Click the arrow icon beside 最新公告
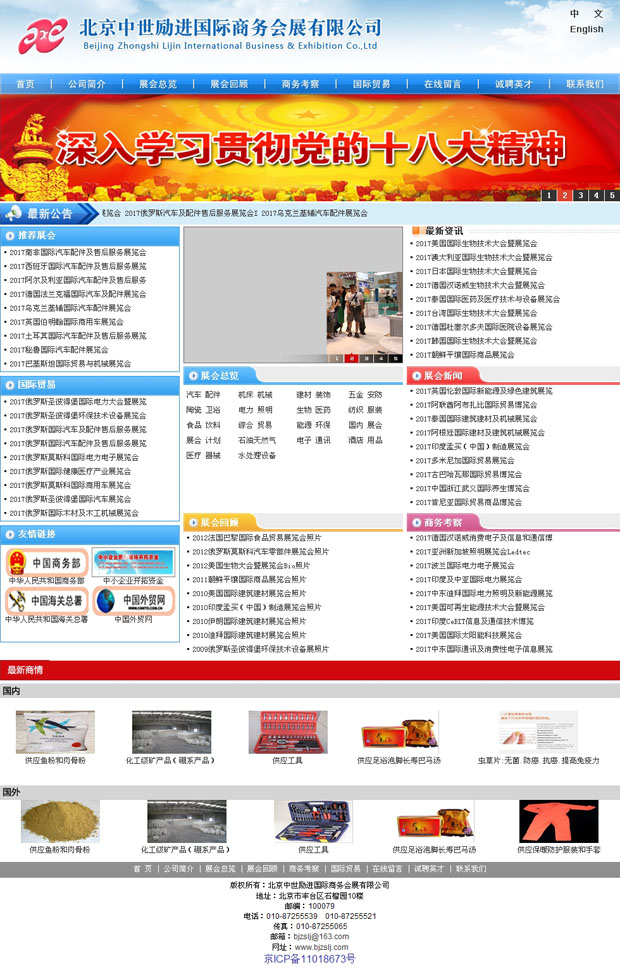The width and height of the screenshot is (620, 967). pos(13,213)
